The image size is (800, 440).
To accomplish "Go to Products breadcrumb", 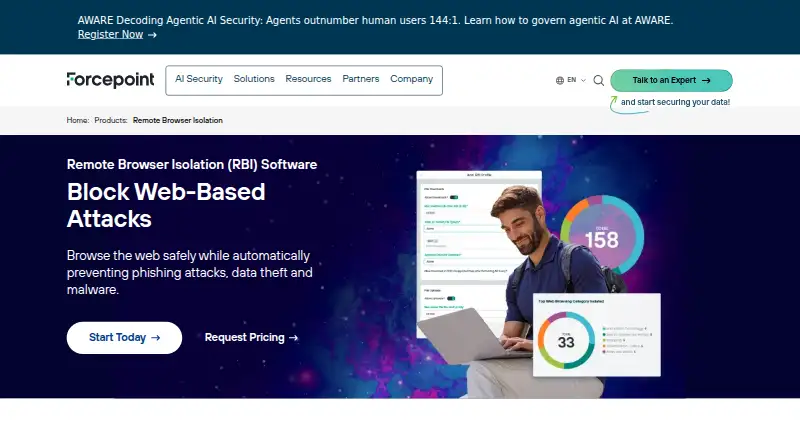I will (x=111, y=120).
